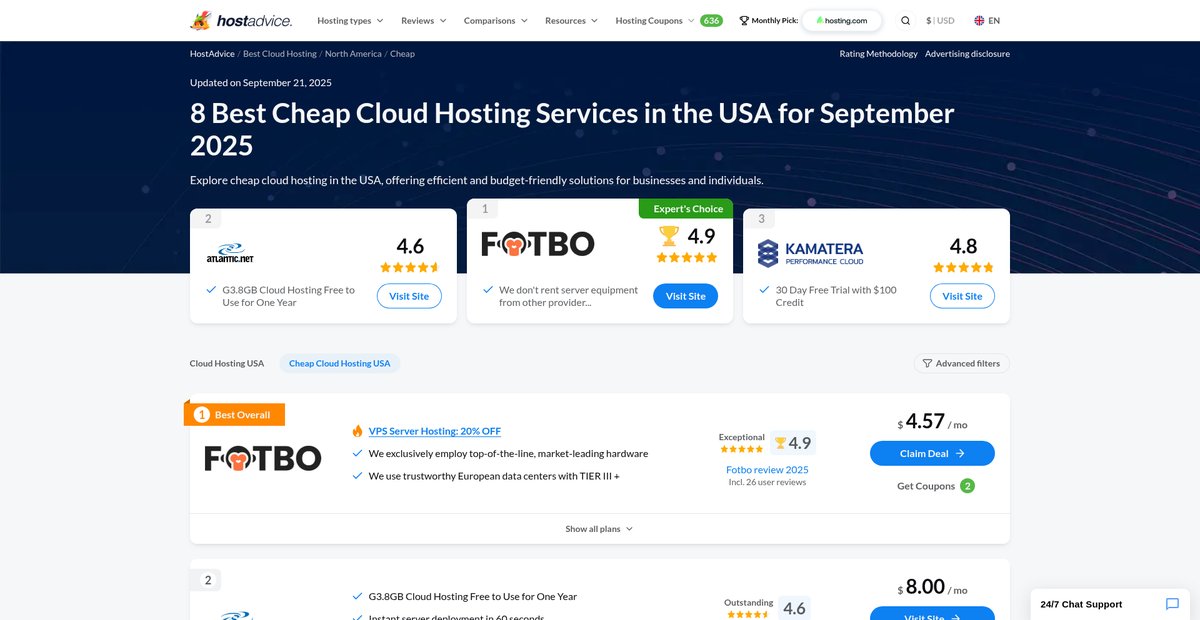Click the Atlantic.net logo in top card

(x=230, y=253)
